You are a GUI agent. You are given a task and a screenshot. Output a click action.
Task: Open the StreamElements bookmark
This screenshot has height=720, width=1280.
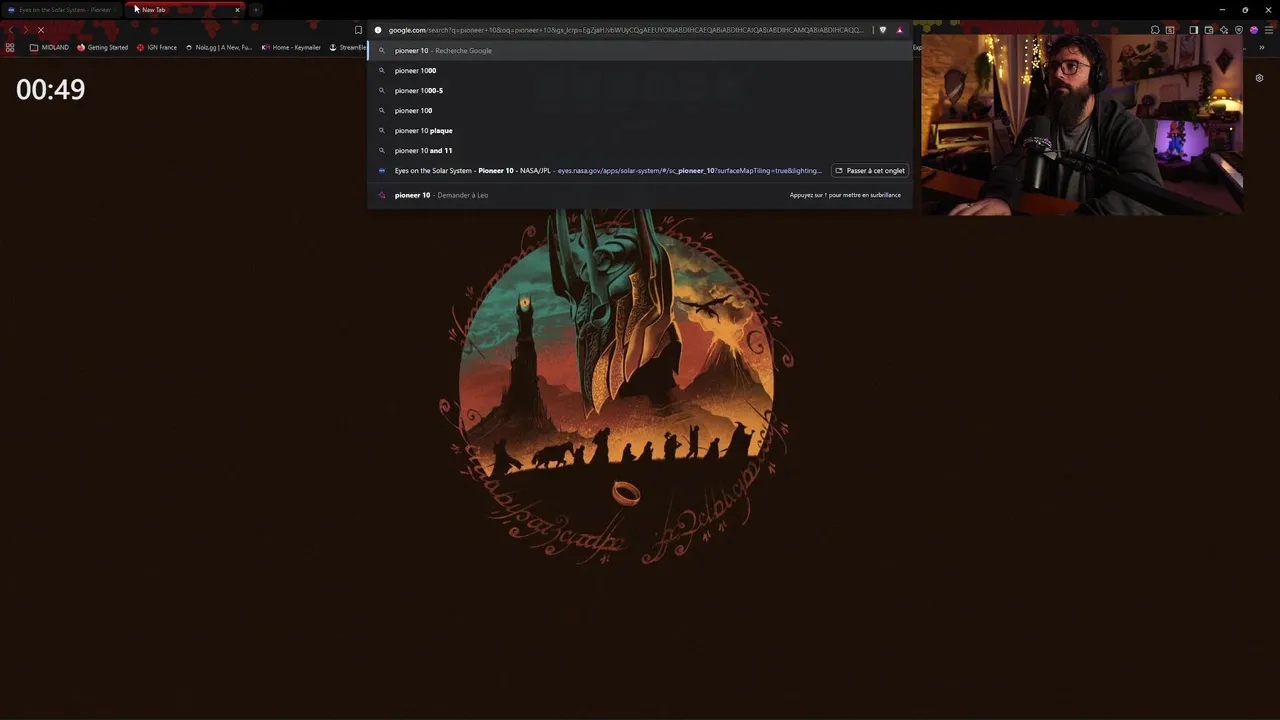(x=348, y=47)
